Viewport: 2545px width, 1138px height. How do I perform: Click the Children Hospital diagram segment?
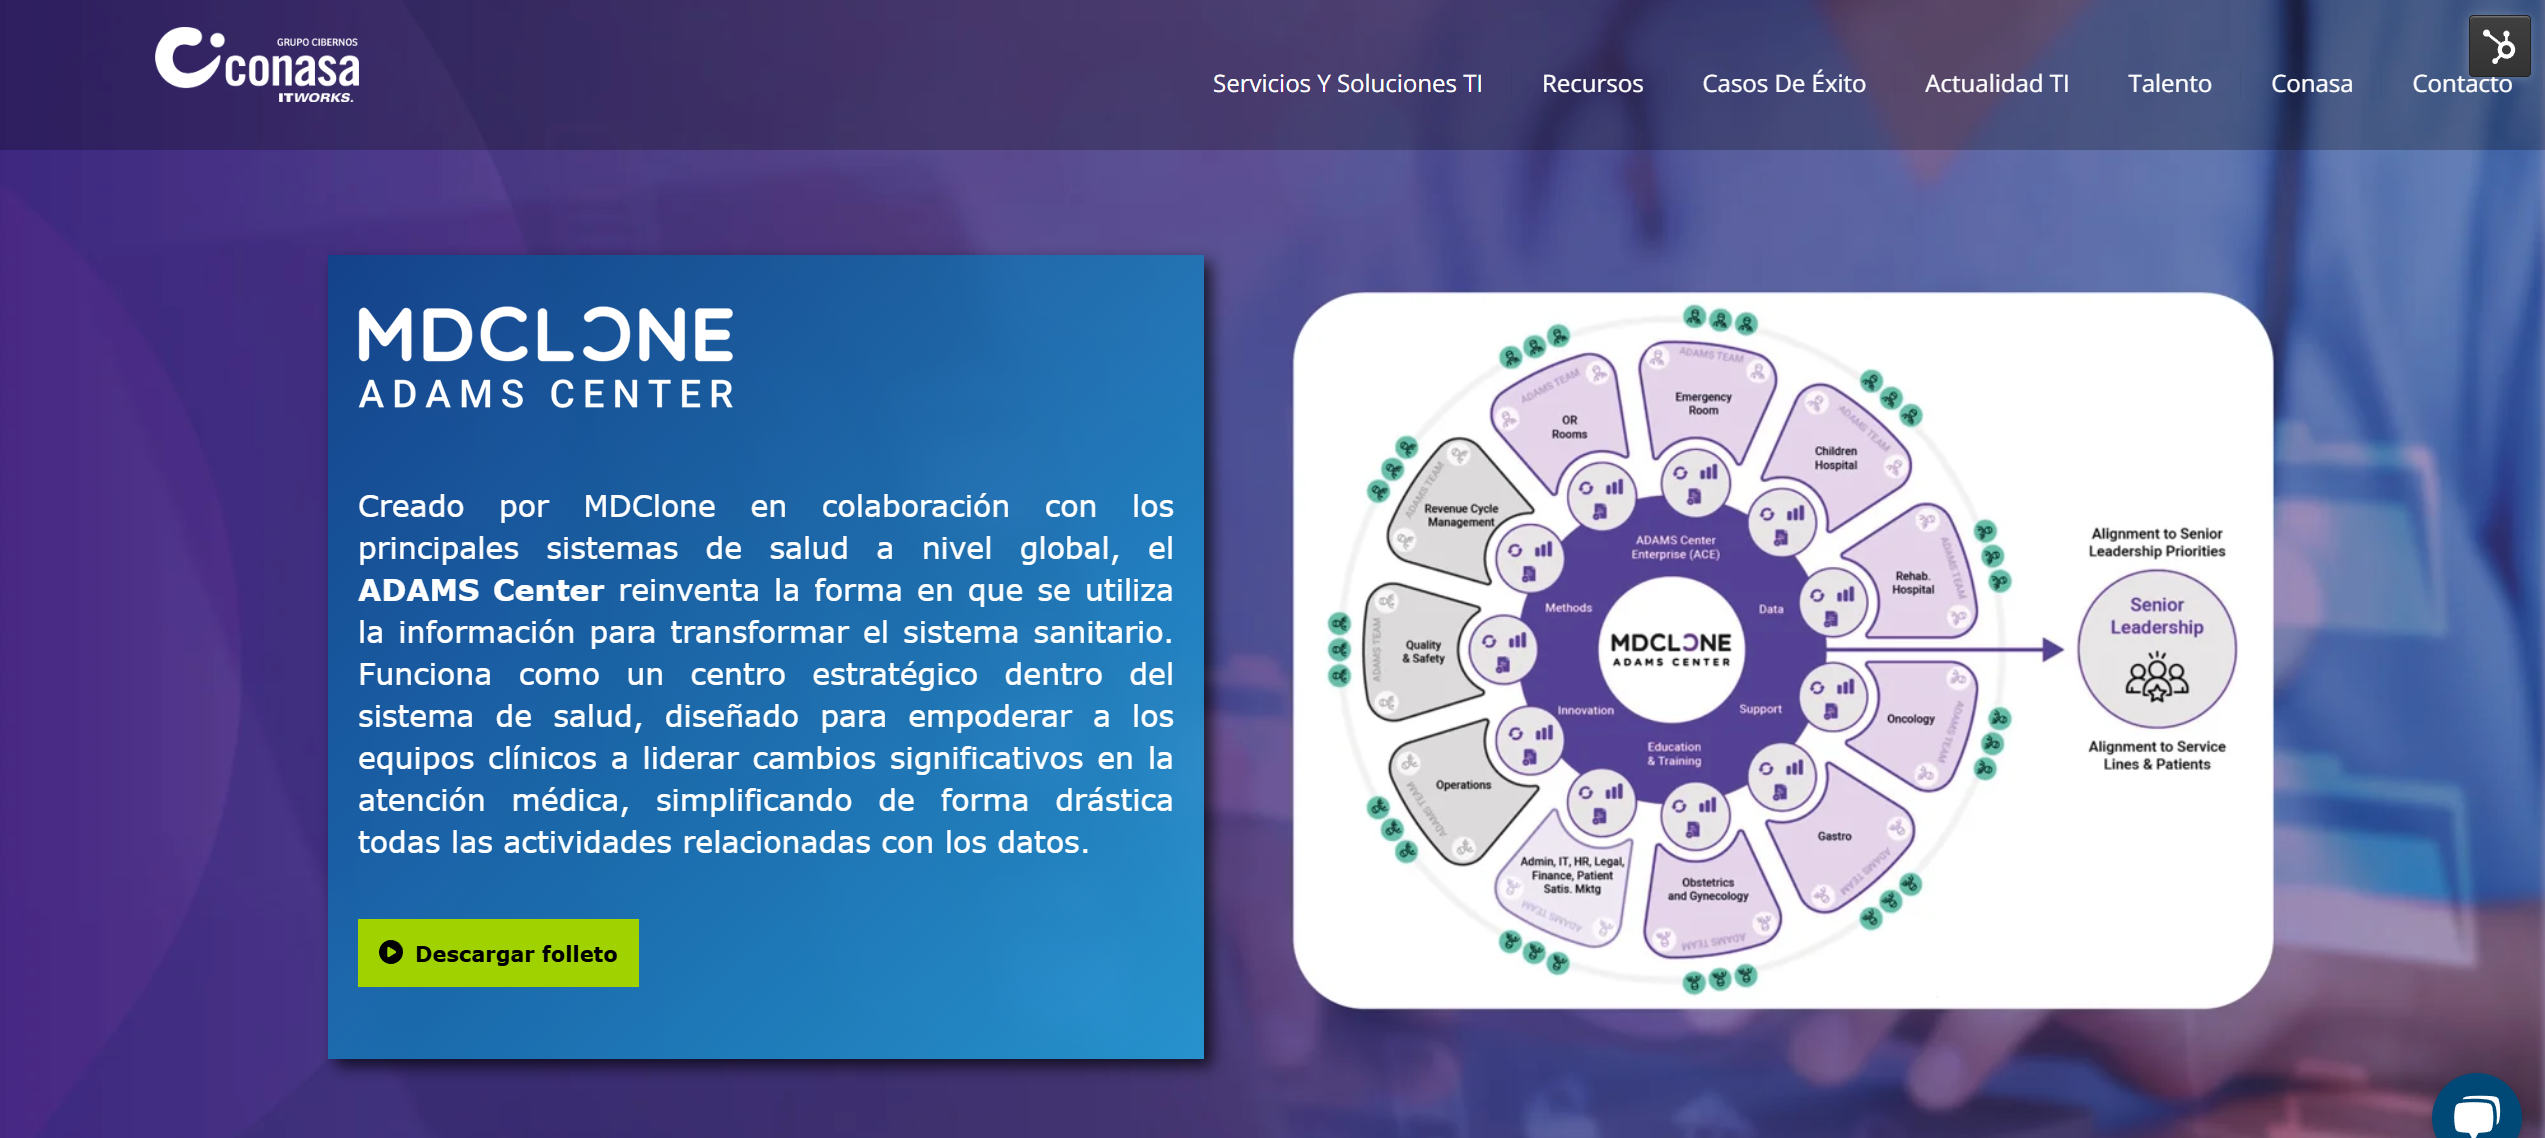point(1835,457)
